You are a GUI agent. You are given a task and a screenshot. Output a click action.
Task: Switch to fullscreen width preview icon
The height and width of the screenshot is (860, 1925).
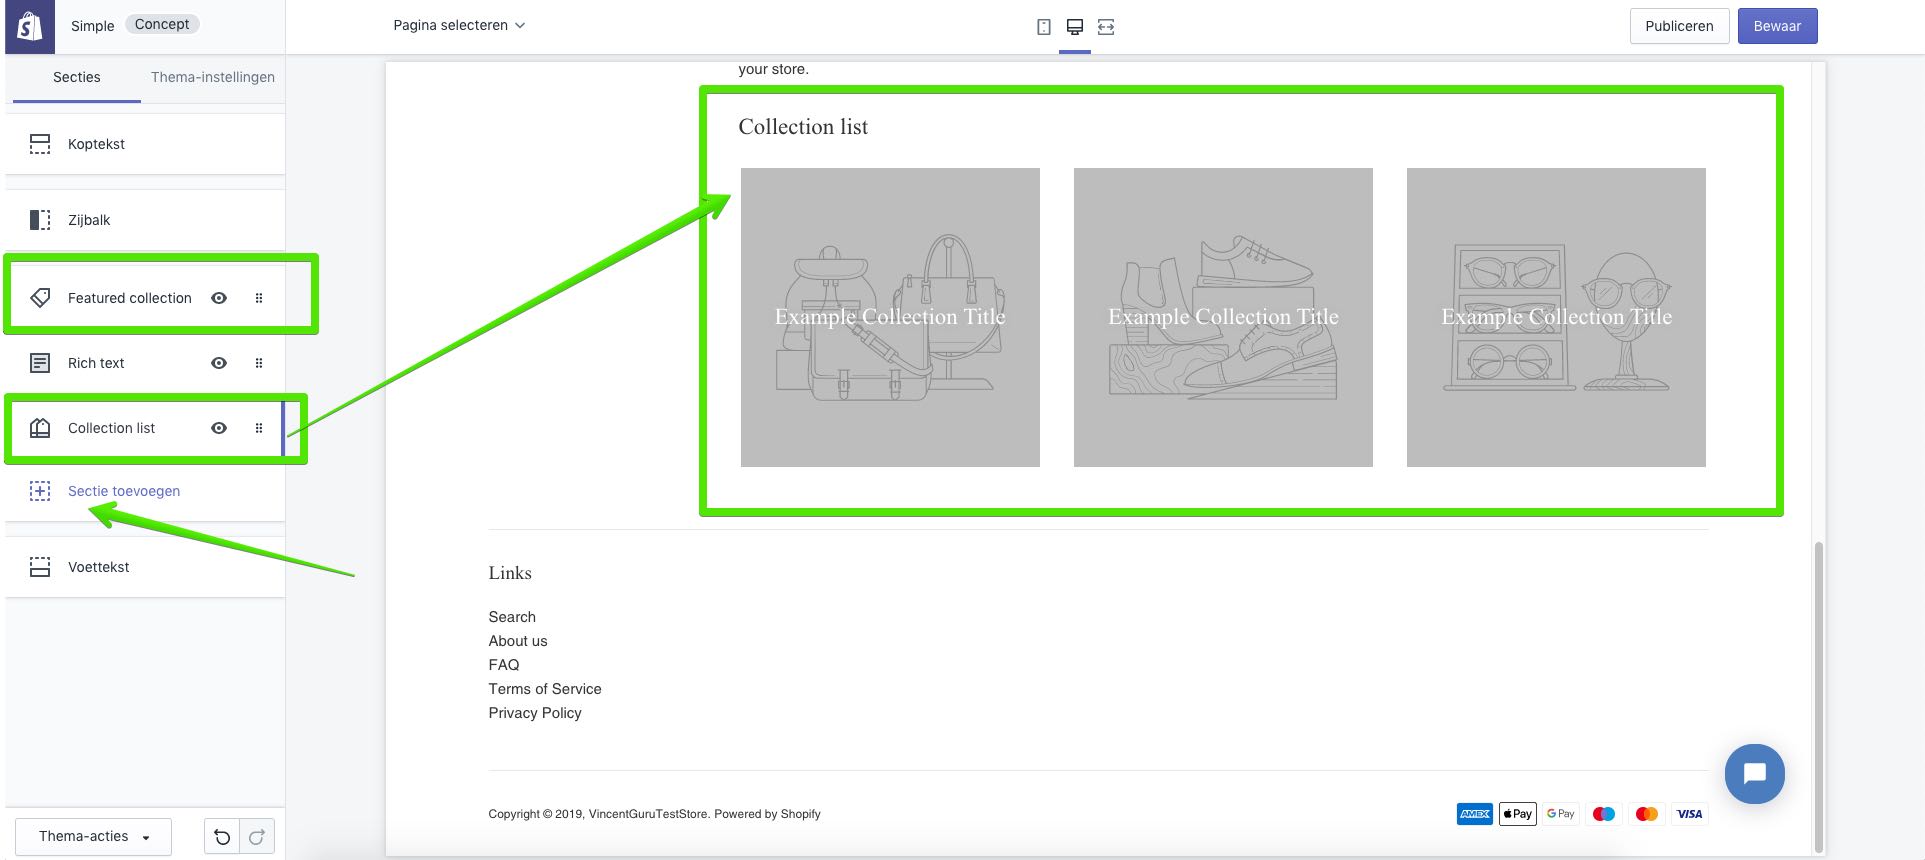[x=1106, y=27]
